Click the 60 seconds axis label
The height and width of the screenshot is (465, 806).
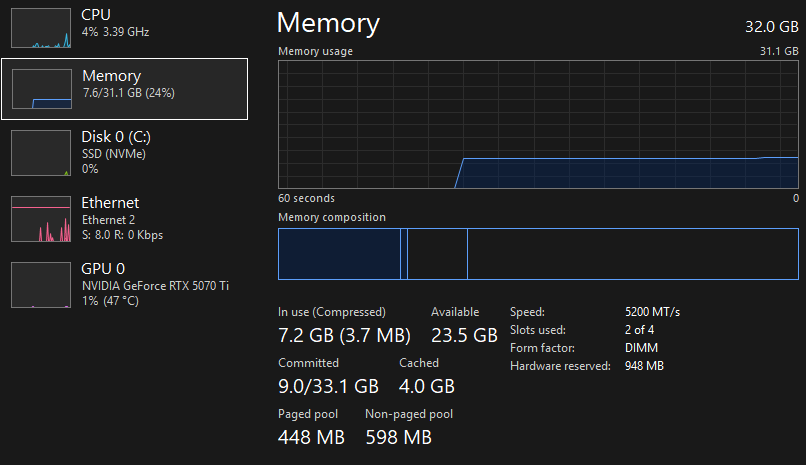(x=306, y=198)
